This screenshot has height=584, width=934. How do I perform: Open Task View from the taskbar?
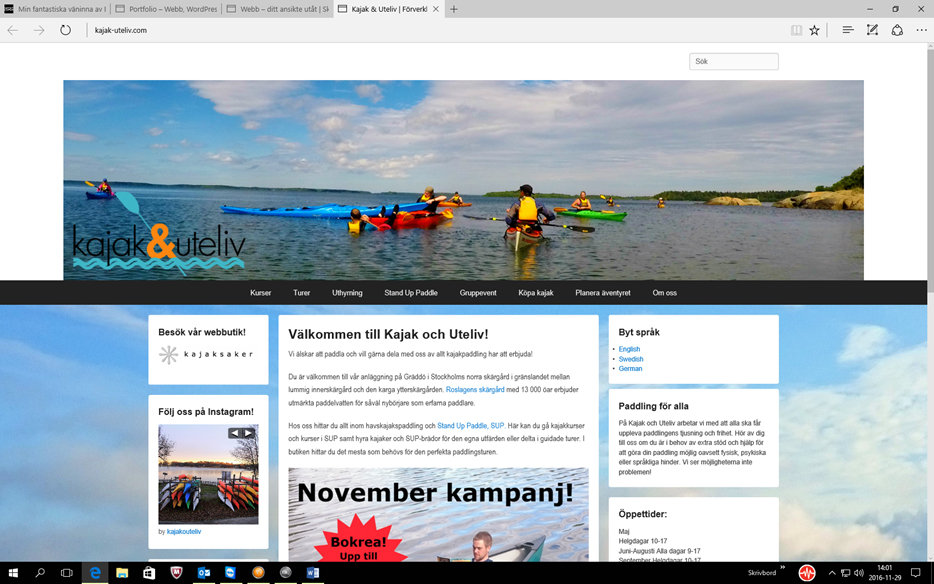pos(67,573)
